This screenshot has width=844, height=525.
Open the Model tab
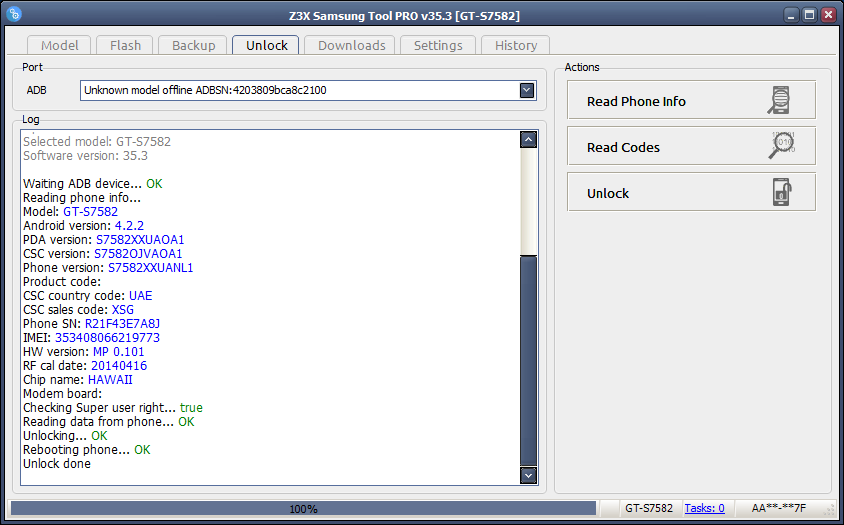click(x=60, y=45)
